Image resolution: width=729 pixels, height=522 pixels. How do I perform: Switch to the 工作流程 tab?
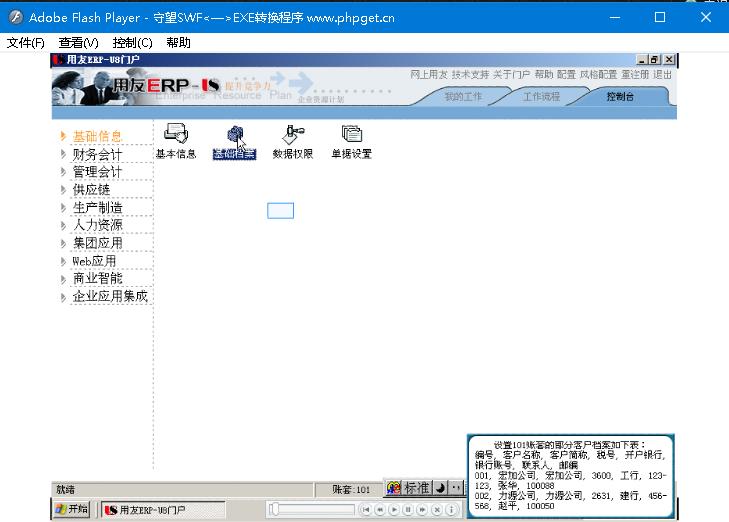click(x=542, y=97)
